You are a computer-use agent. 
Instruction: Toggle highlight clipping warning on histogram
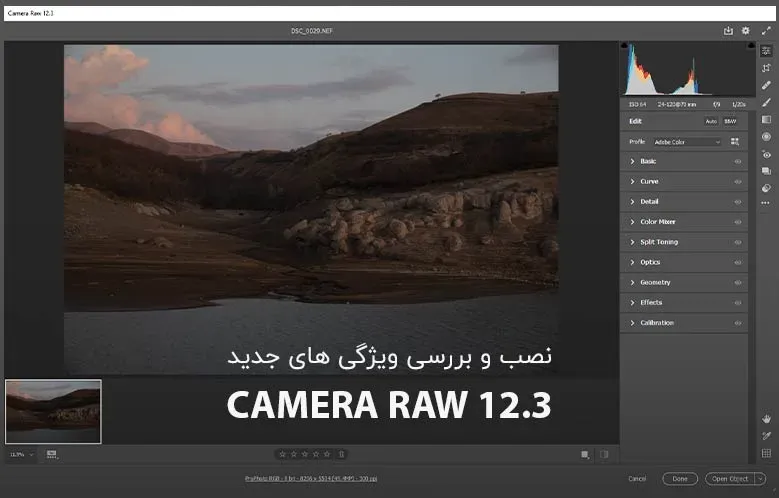(x=751, y=45)
